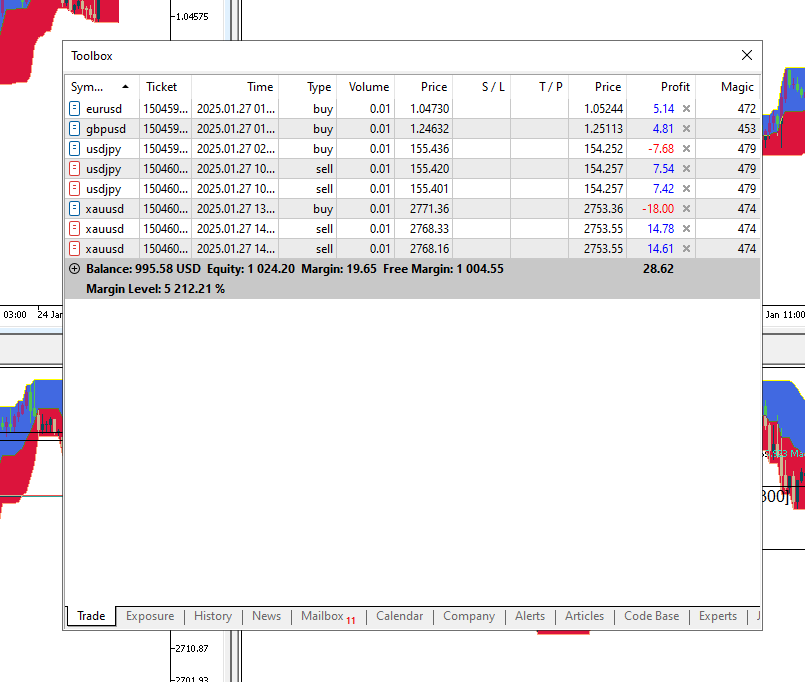Close the usdjpy sell position with 7.54 profit
The width and height of the screenshot is (805, 682).
(686, 169)
